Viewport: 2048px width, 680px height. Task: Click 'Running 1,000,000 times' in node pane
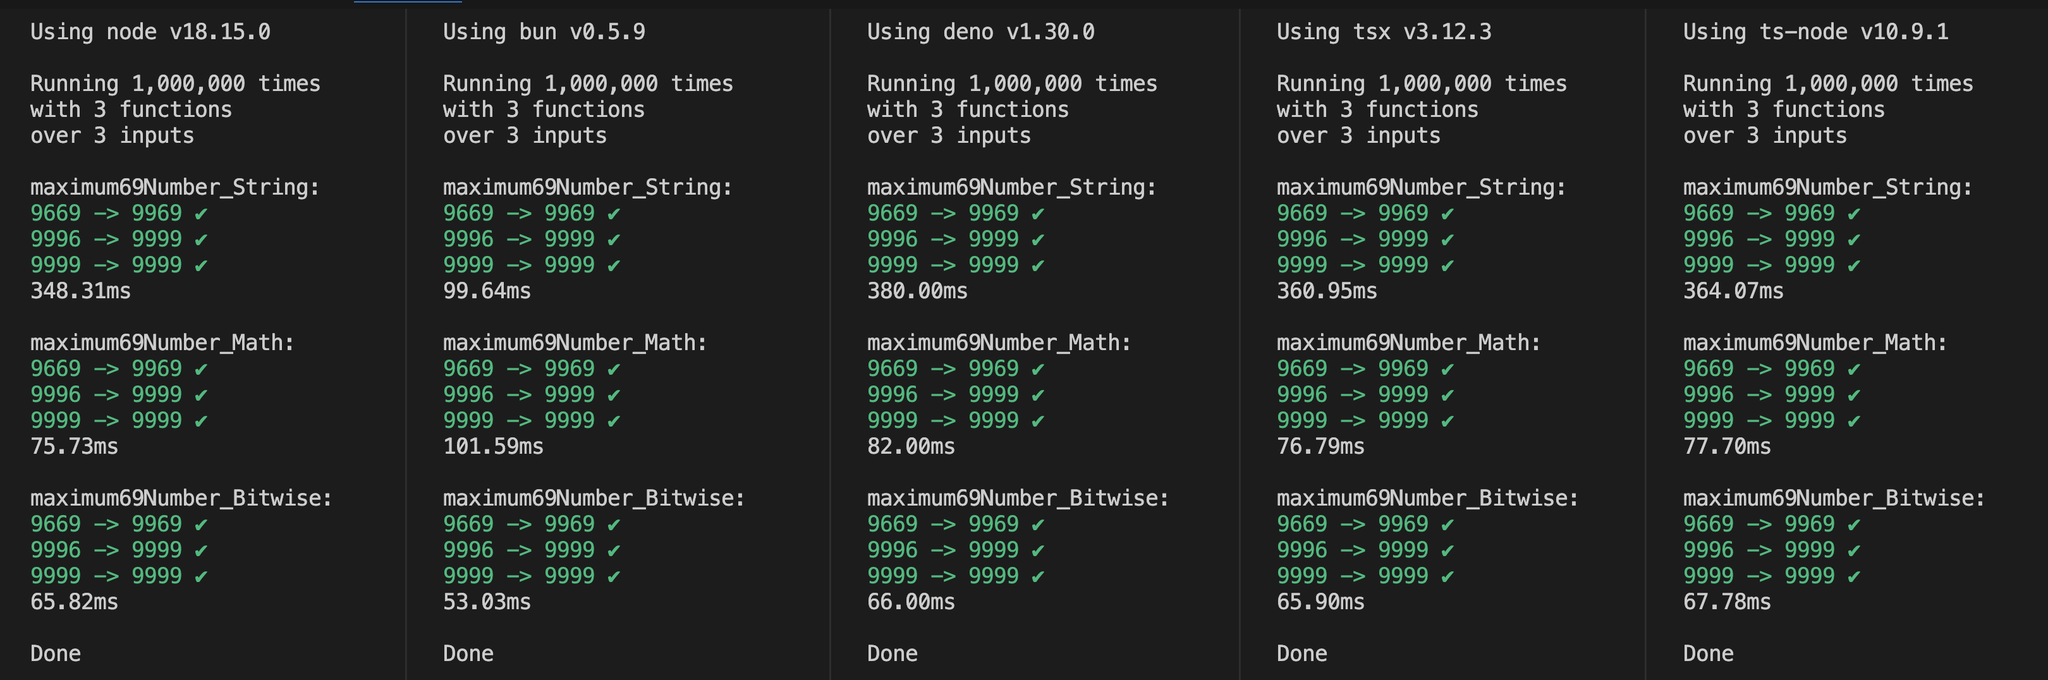pyautogui.click(x=175, y=84)
